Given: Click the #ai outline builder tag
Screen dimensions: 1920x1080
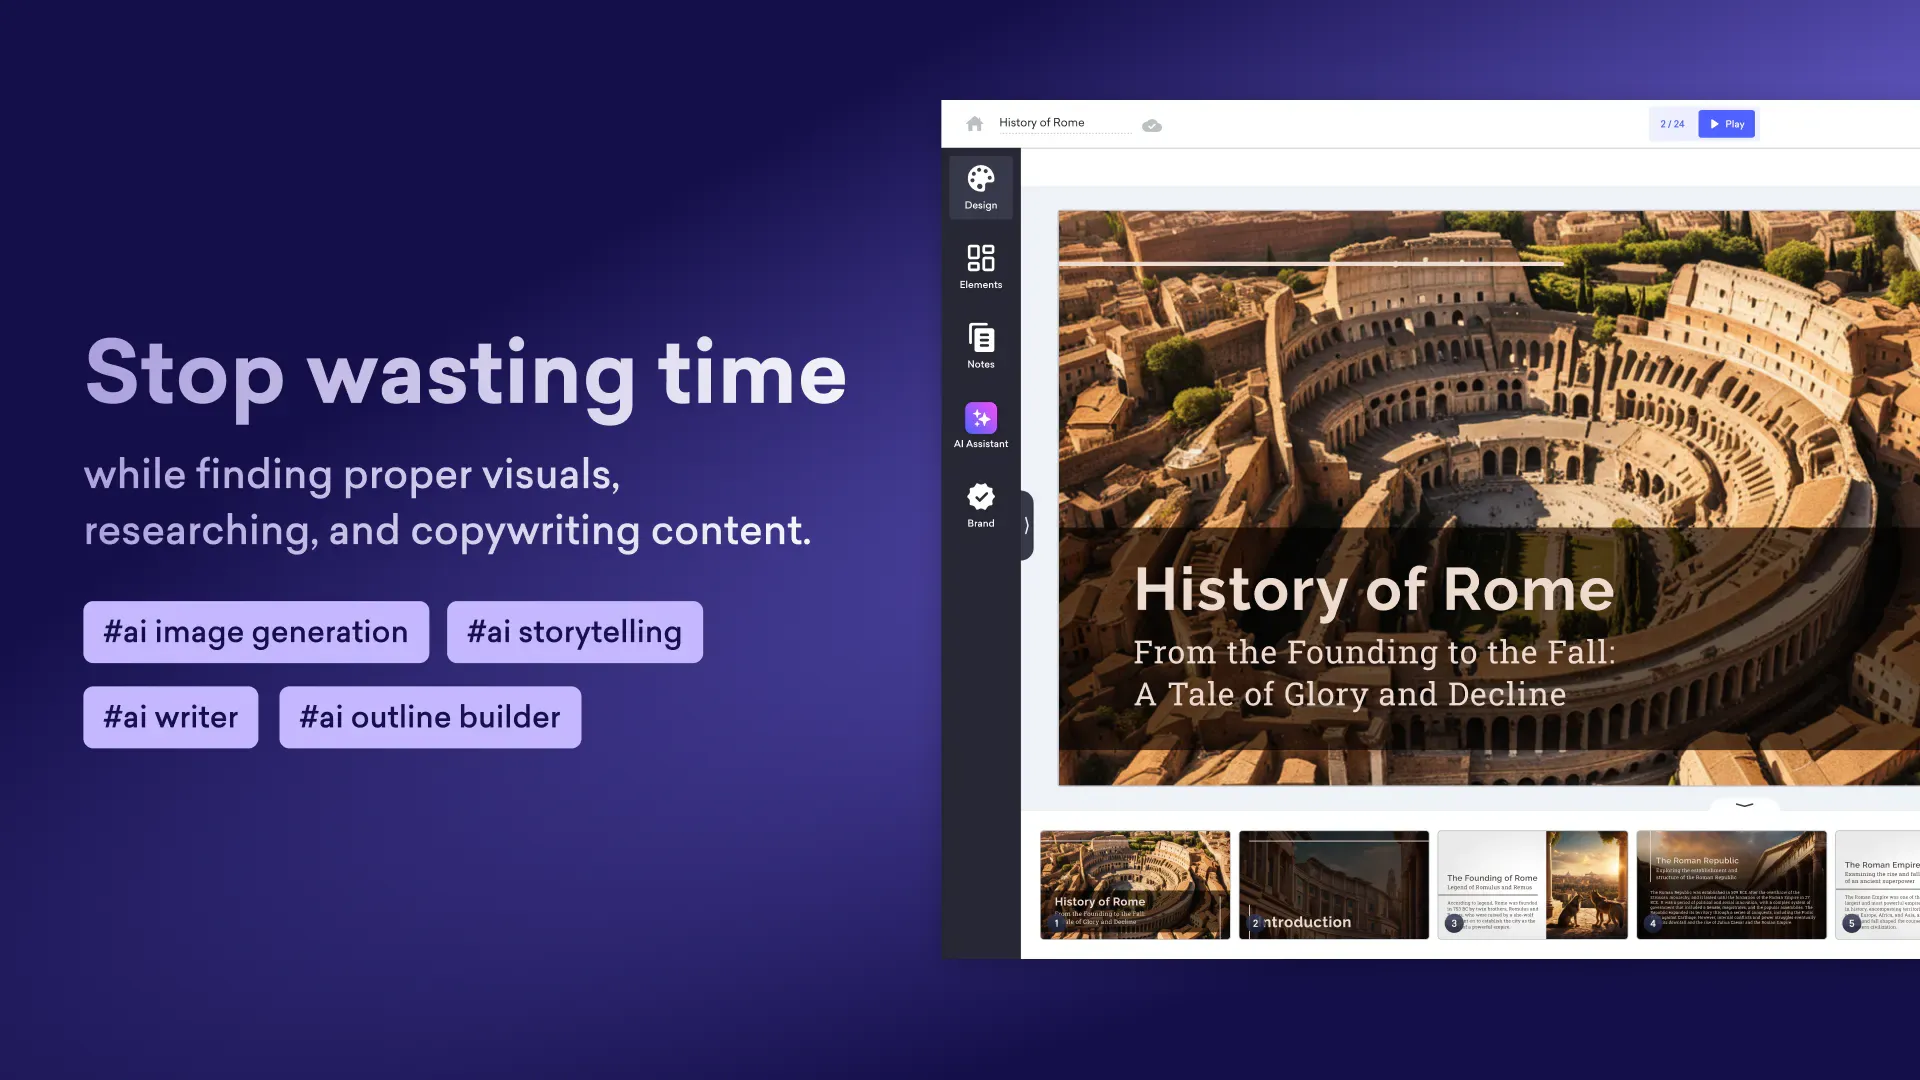Looking at the screenshot, I should (x=430, y=717).
